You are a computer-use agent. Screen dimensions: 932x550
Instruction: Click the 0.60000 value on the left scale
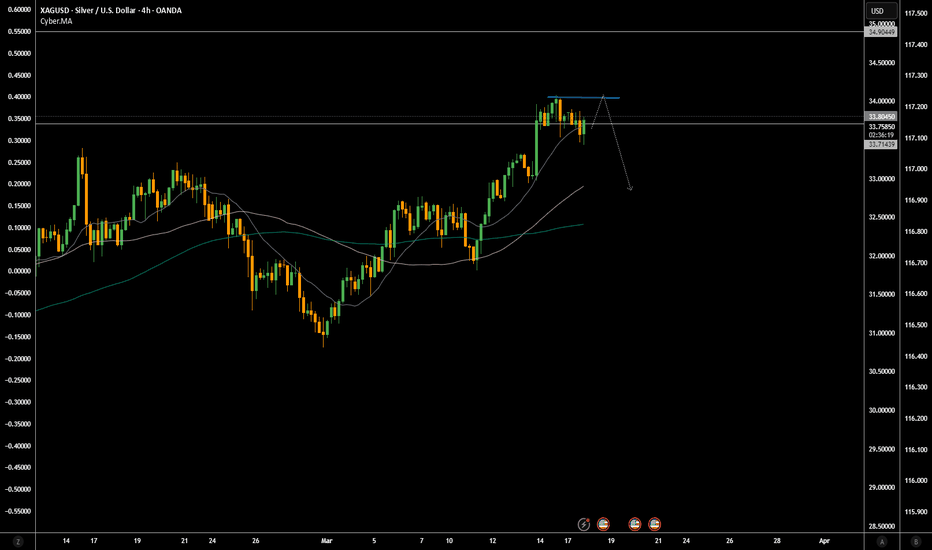point(20,10)
